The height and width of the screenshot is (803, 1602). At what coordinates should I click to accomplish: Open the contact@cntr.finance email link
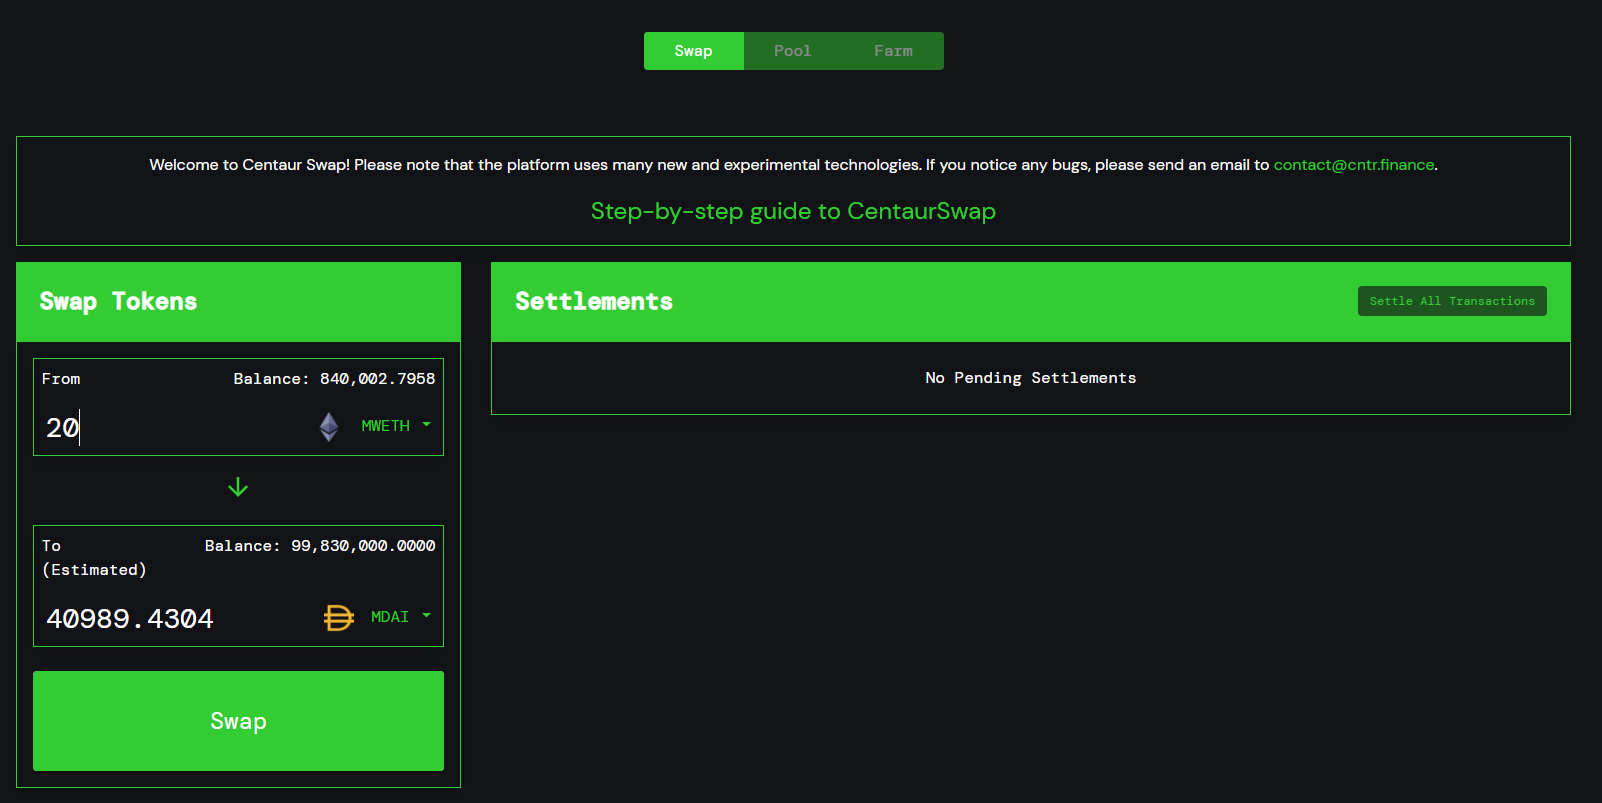(1354, 165)
